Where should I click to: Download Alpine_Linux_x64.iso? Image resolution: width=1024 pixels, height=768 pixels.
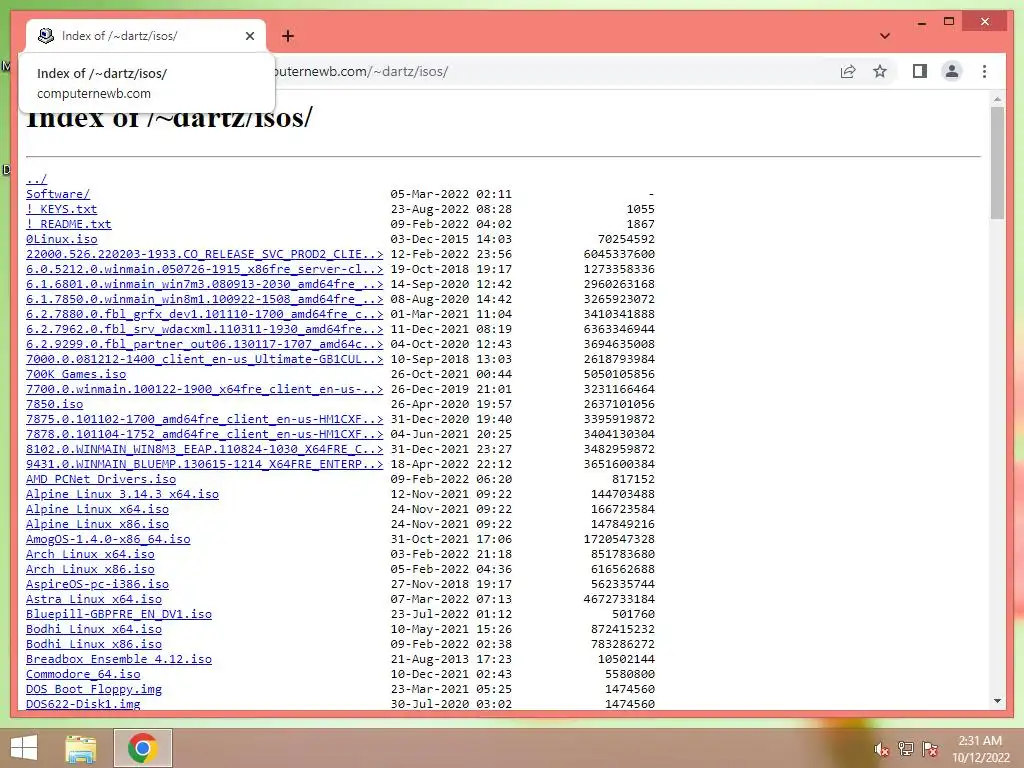pos(97,509)
